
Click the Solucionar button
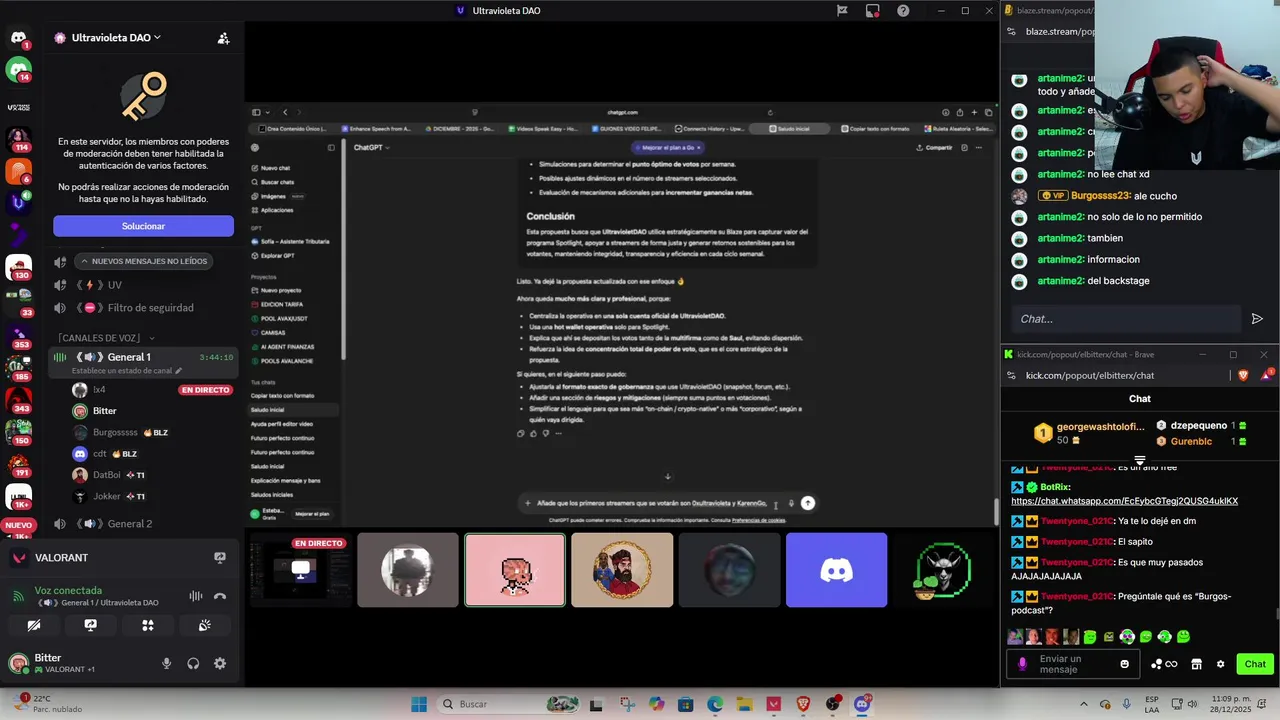pos(143,226)
